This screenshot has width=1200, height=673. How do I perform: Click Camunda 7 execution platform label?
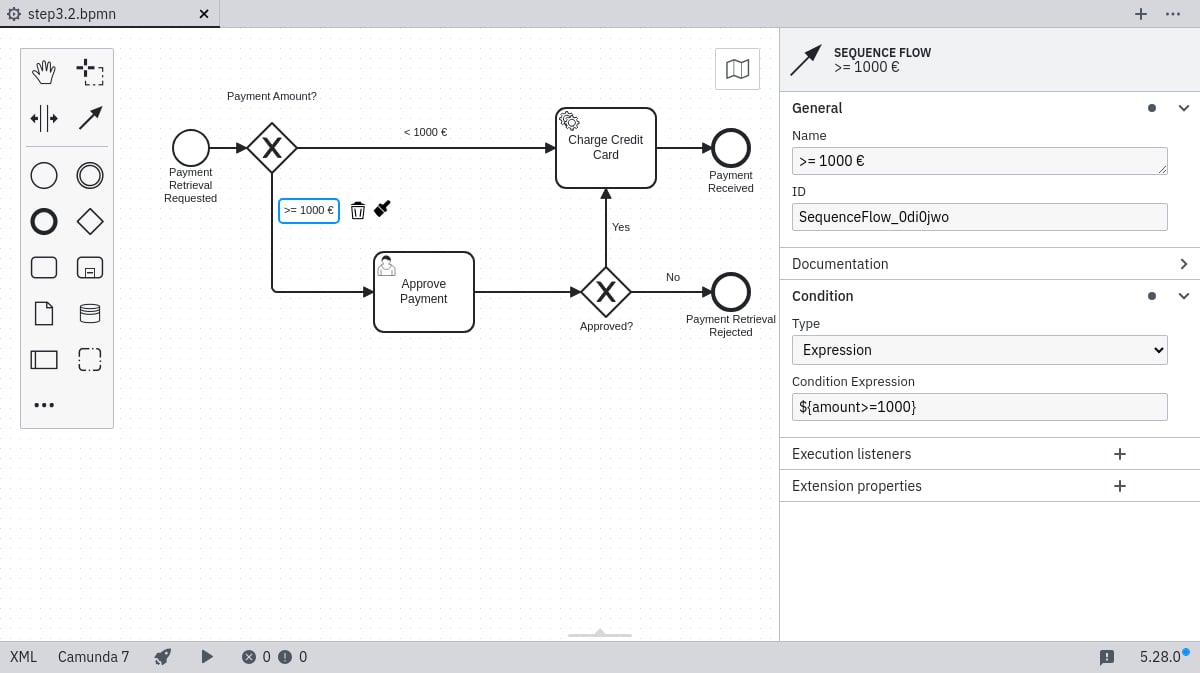point(94,657)
